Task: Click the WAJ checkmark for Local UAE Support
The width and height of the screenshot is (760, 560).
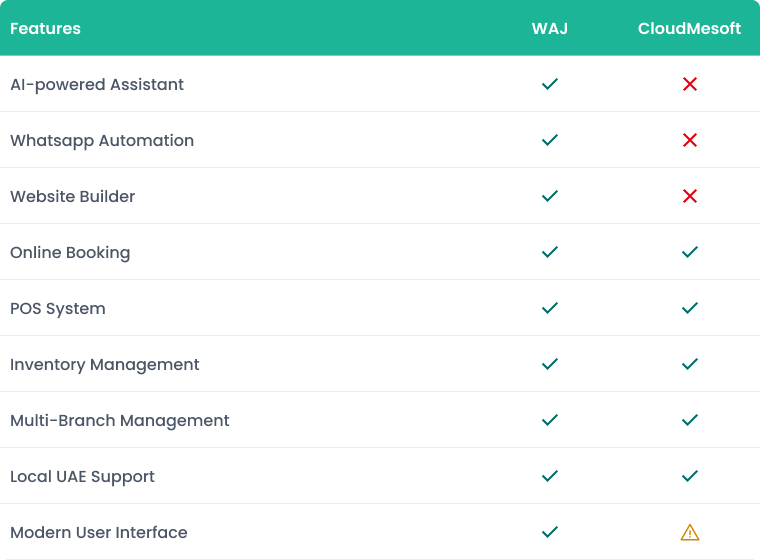Action: 550,476
